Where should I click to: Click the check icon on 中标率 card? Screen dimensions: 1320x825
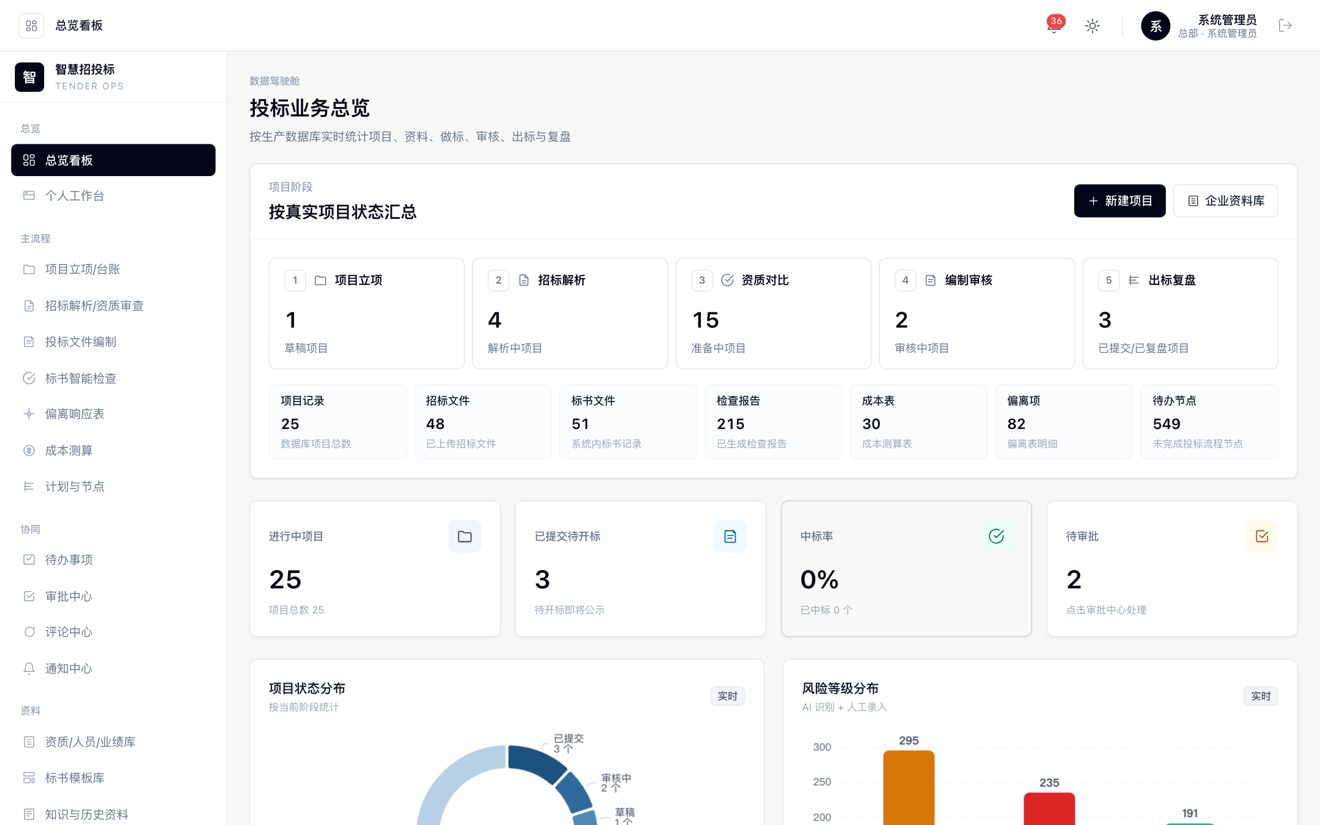(996, 537)
